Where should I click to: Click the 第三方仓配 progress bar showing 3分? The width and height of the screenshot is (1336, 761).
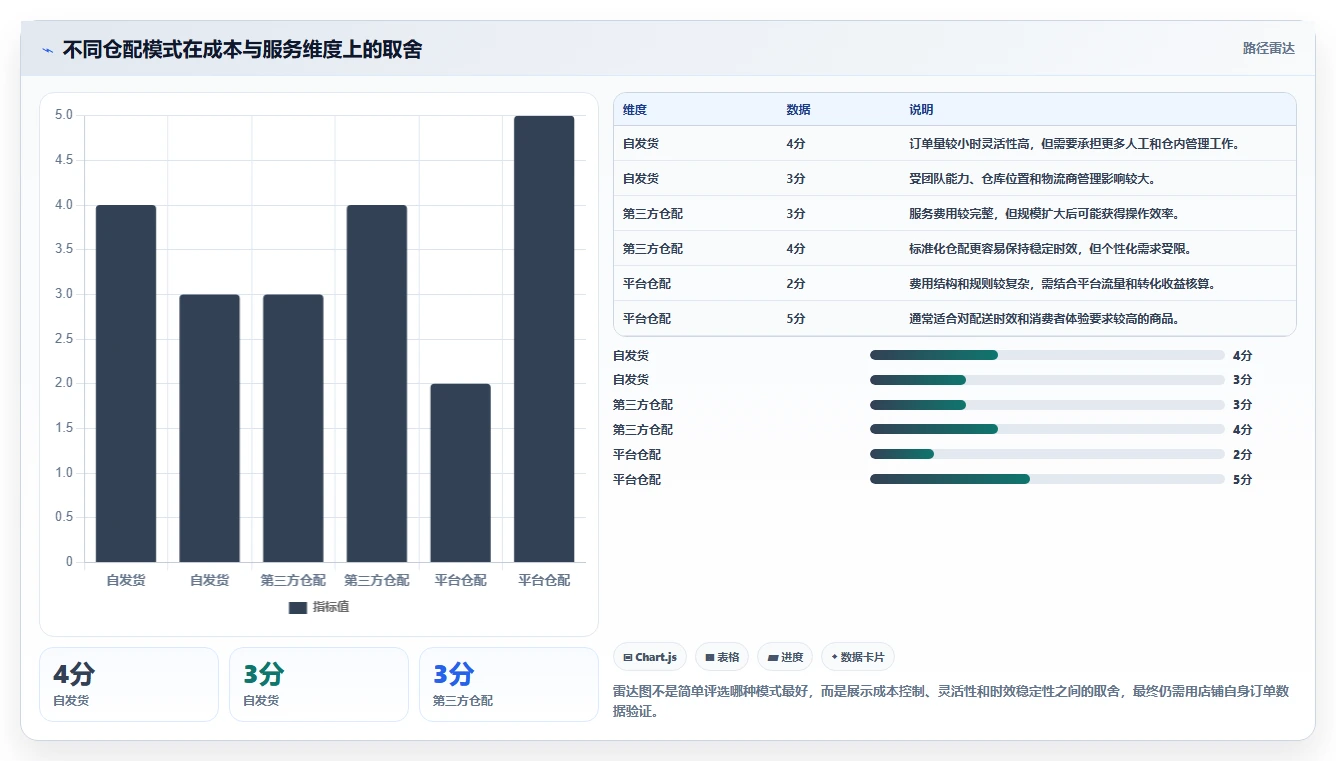pos(1047,405)
